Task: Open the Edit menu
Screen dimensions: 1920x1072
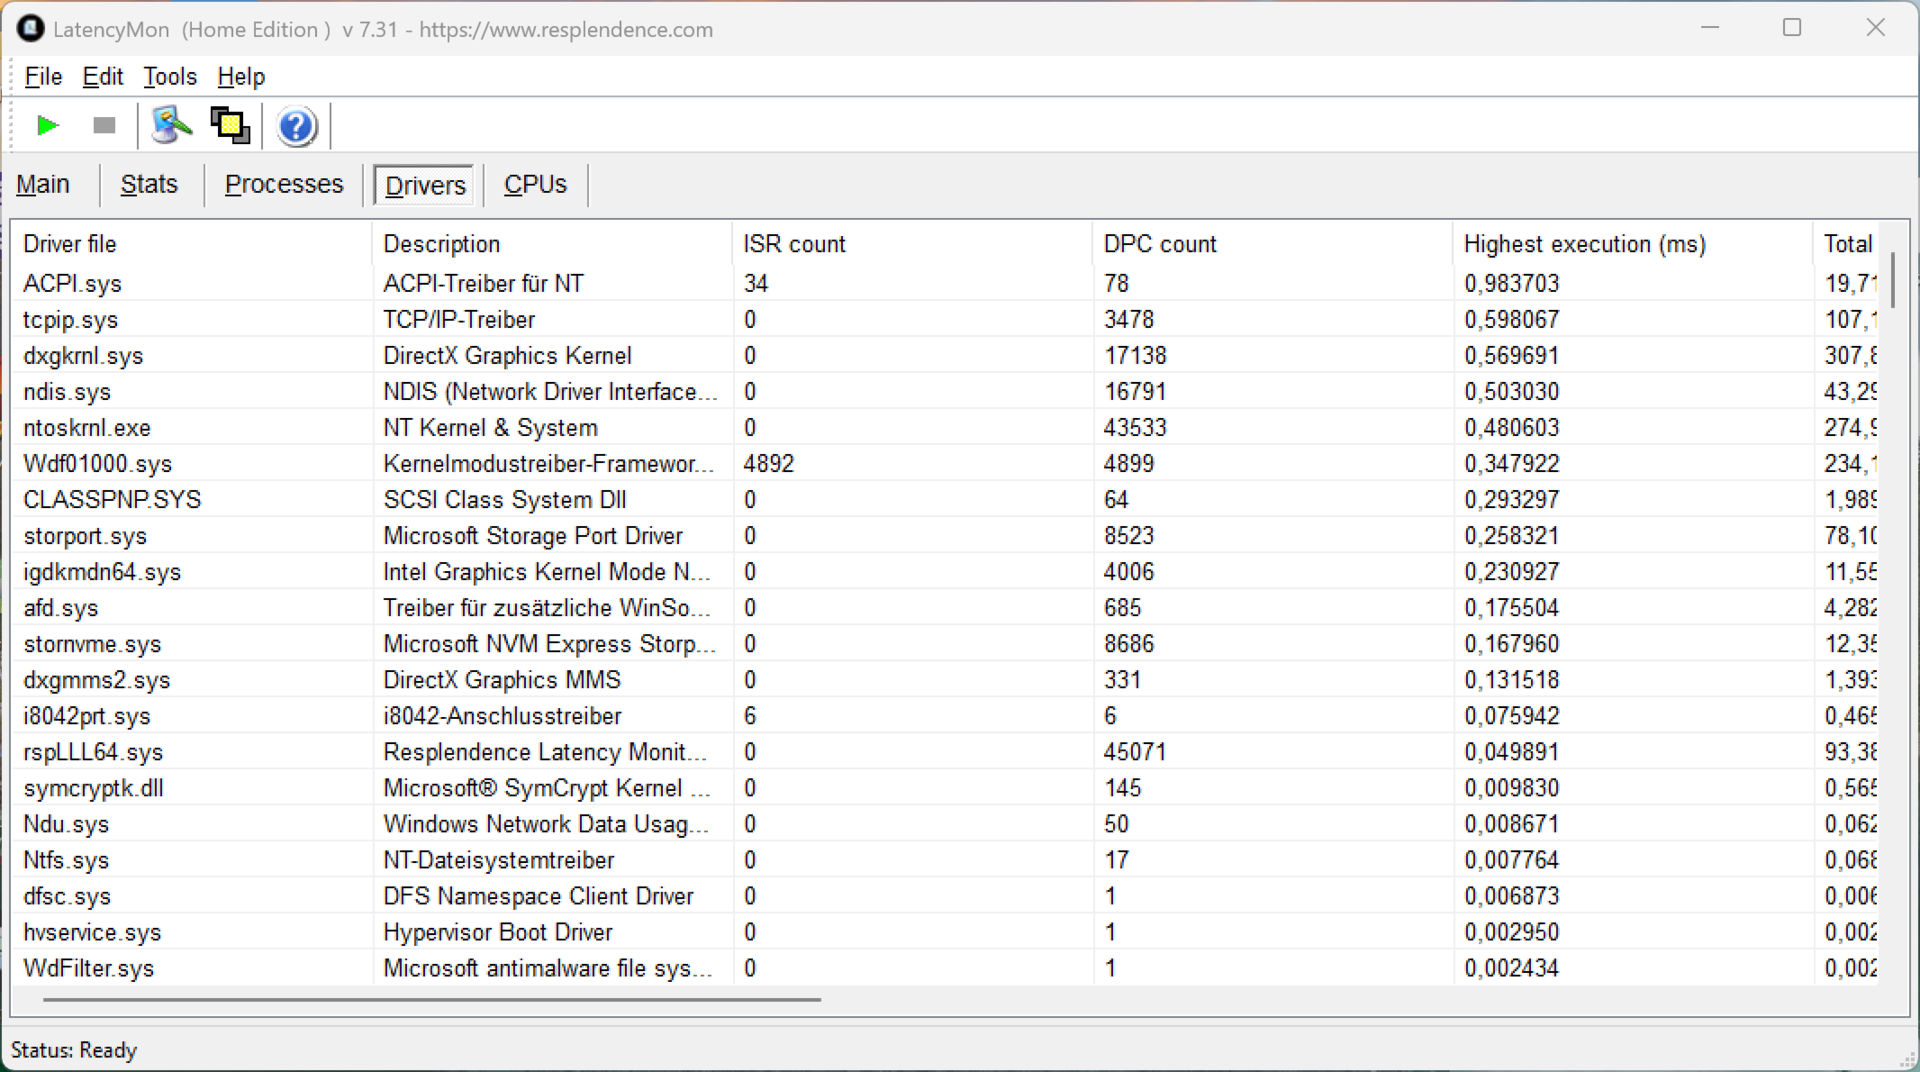Action: click(x=102, y=77)
